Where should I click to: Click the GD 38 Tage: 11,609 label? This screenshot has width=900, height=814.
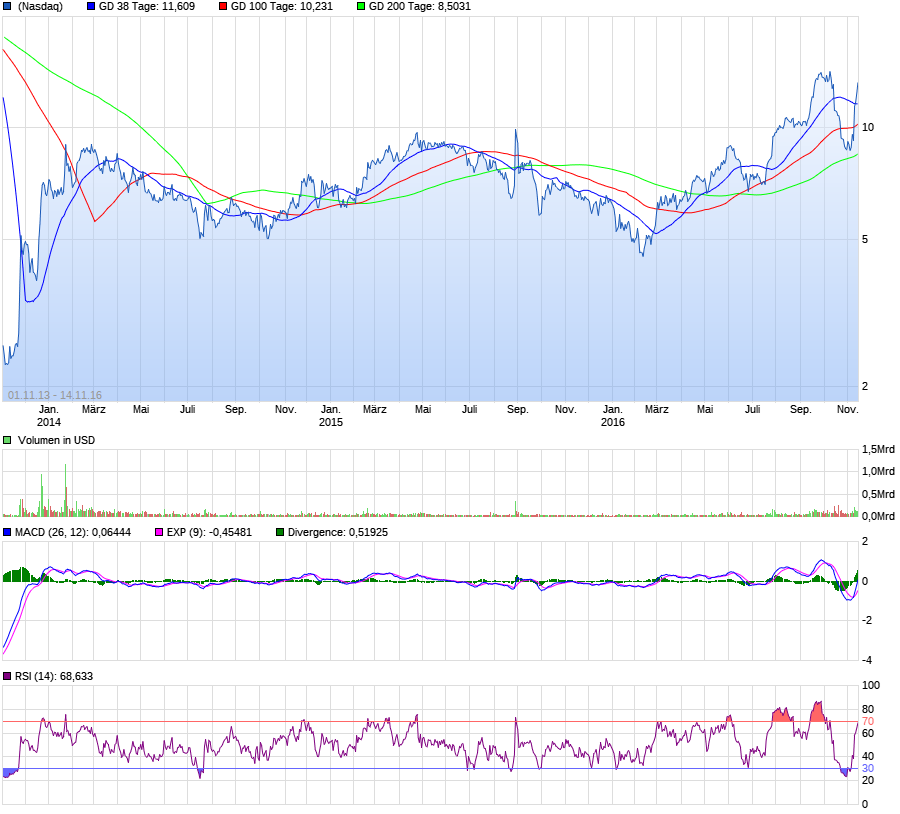point(146,6)
